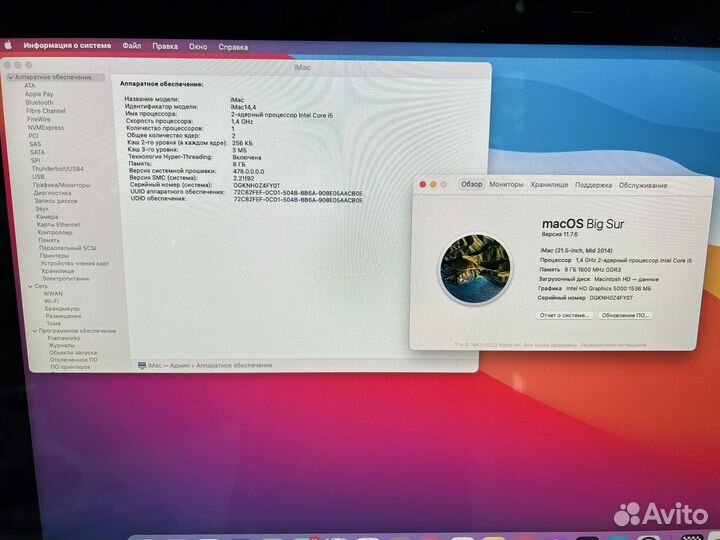Screen dimensions: 720x540
Task: Select Графика/Мониторы in the sidebar
Action: (x=62, y=185)
